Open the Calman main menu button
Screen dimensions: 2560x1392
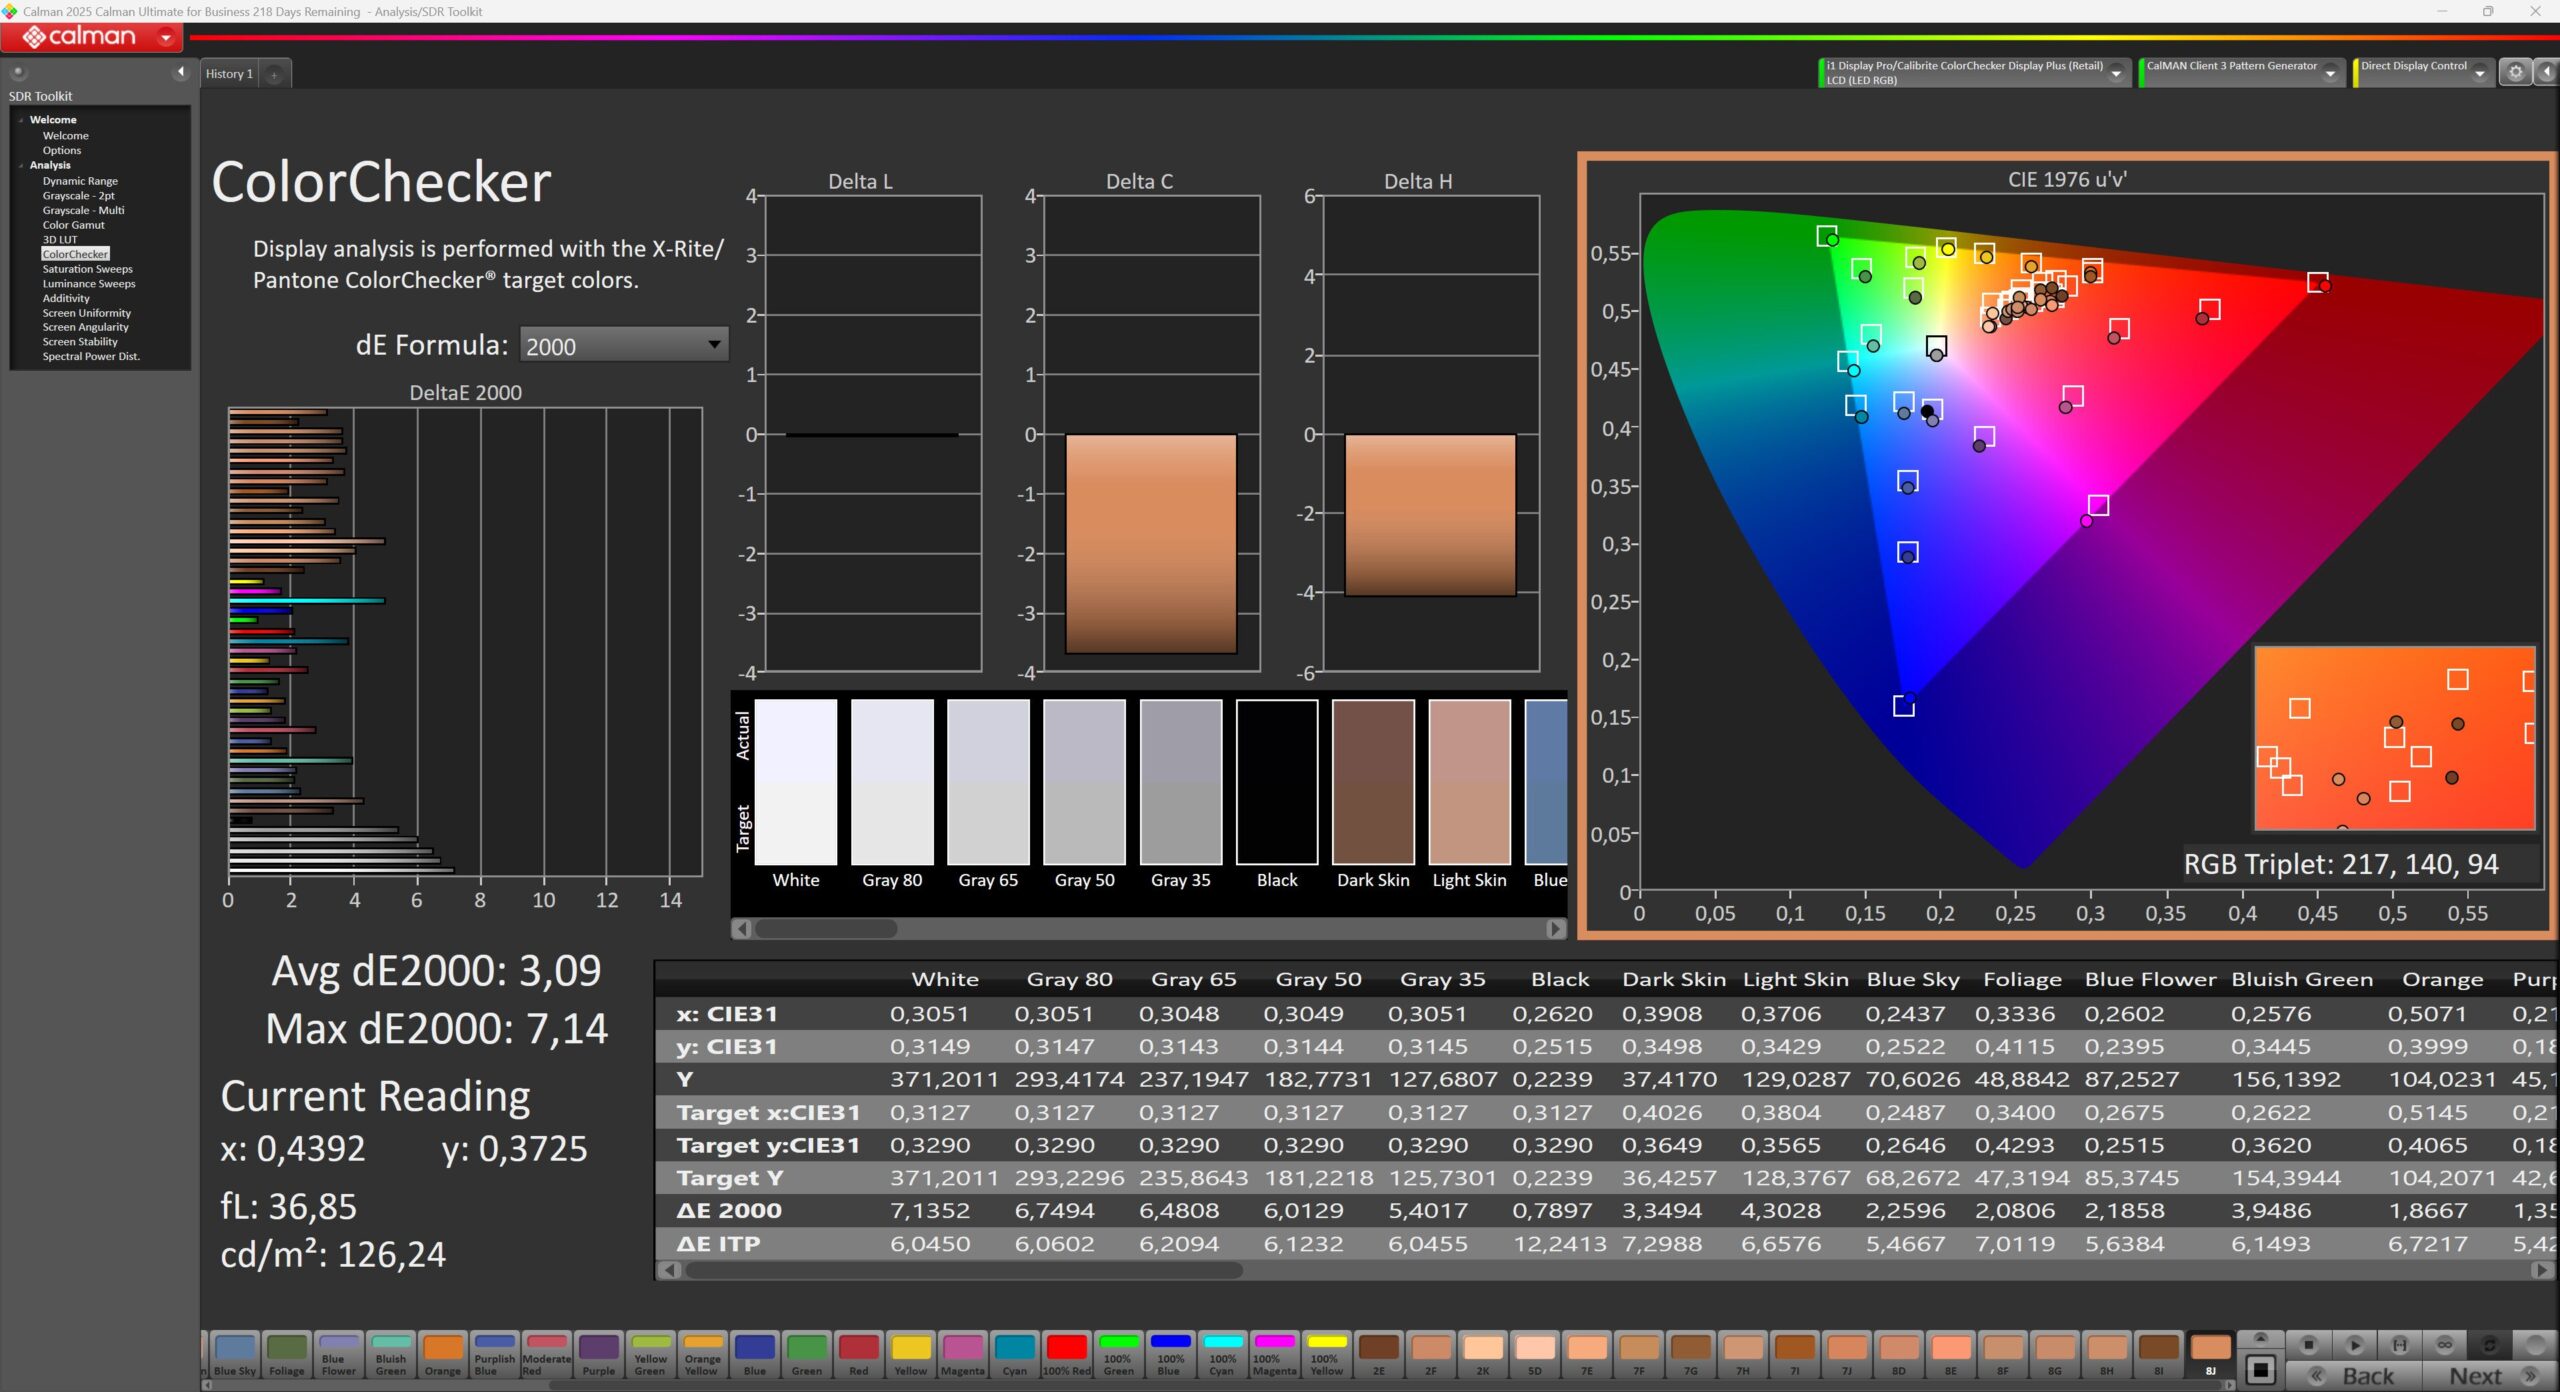(91, 38)
